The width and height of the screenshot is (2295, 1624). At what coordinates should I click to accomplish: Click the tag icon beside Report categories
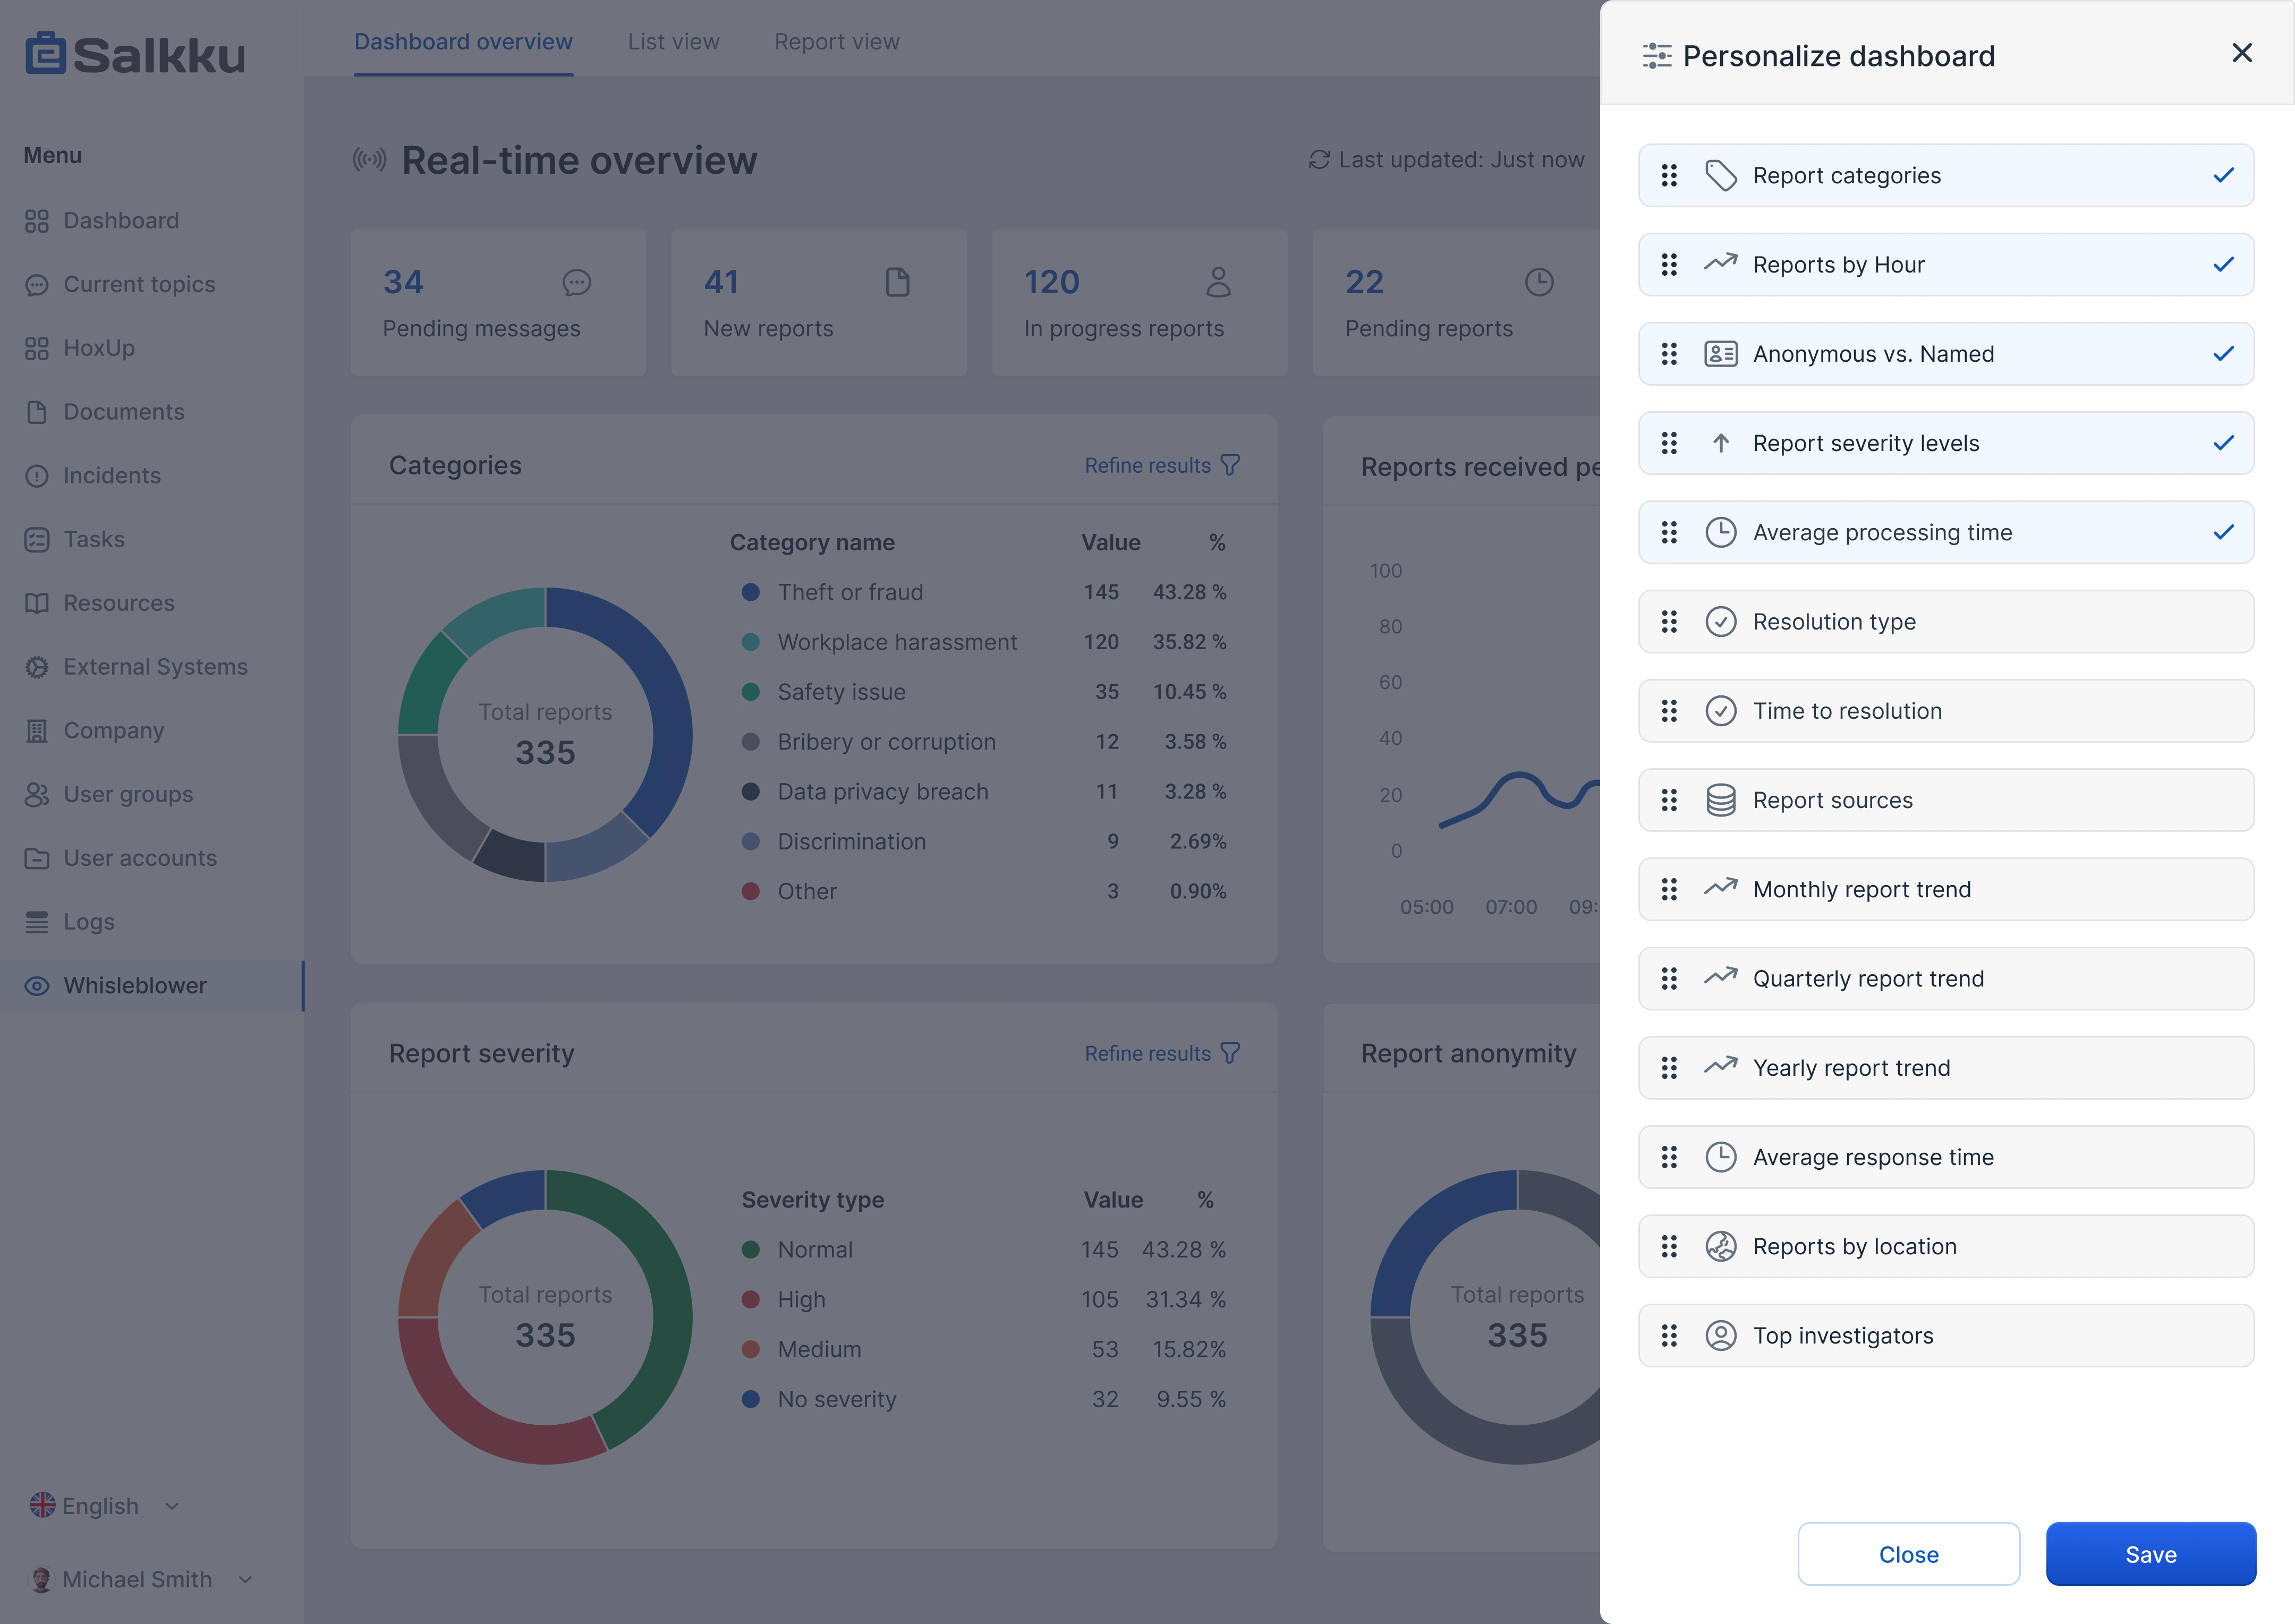coord(1720,176)
